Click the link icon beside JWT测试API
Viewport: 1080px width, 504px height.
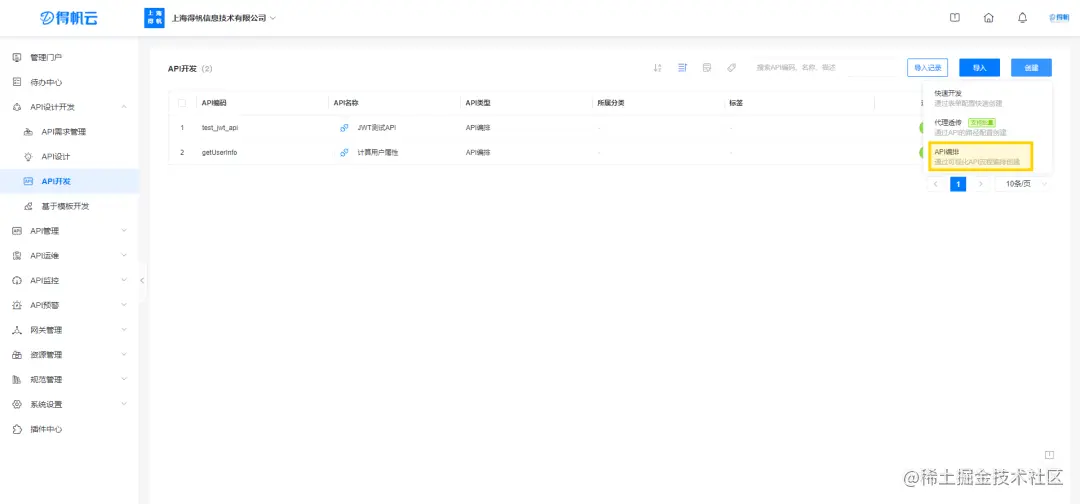[344, 127]
